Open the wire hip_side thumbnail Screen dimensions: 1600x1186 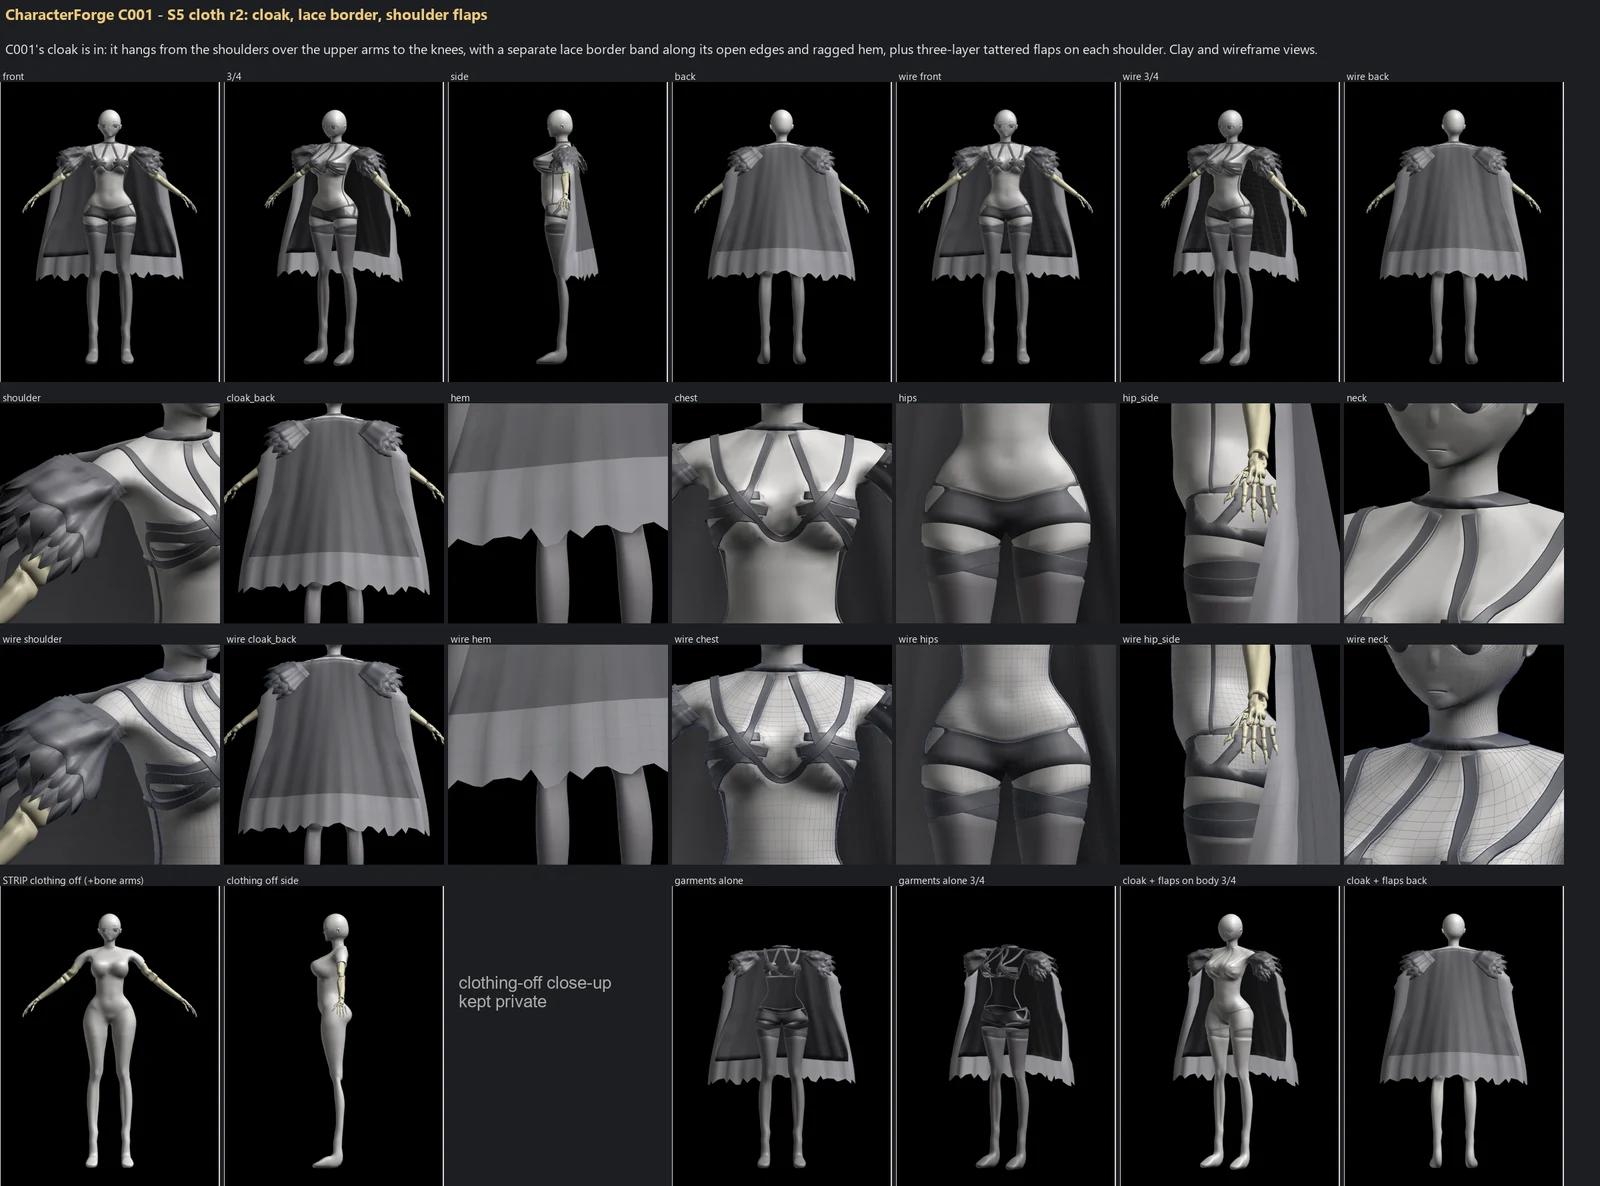tap(1230, 754)
